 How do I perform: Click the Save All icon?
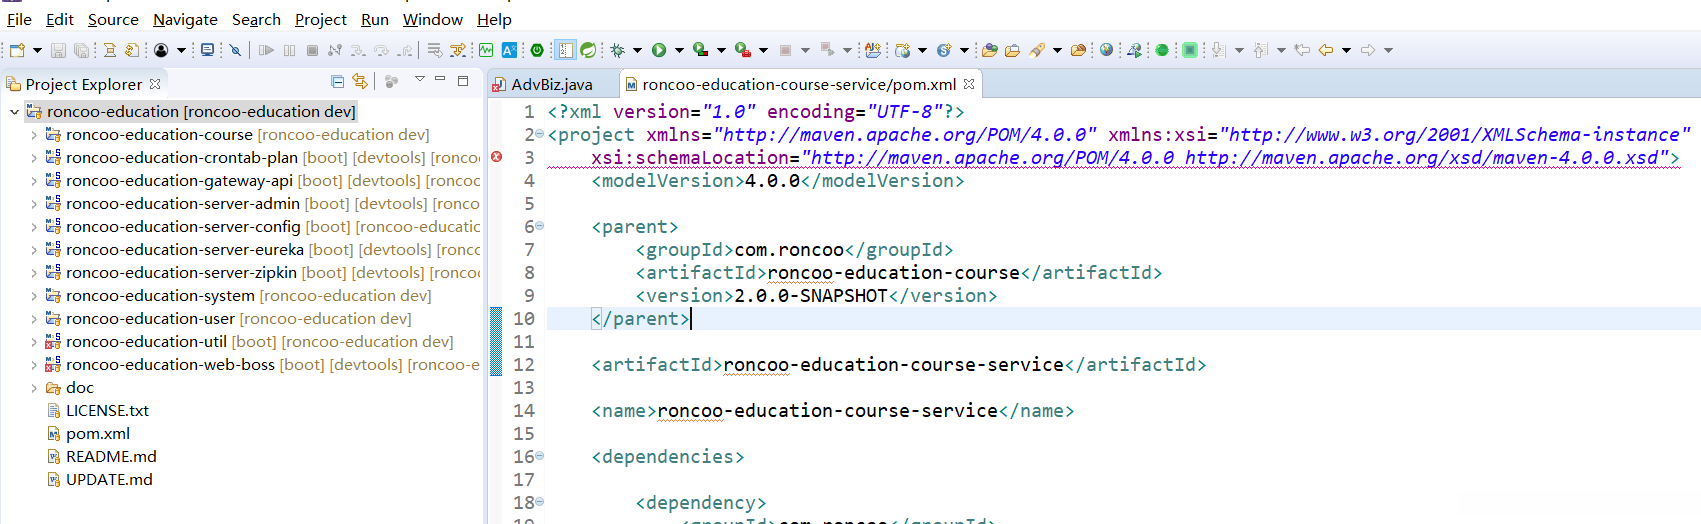tap(81, 50)
